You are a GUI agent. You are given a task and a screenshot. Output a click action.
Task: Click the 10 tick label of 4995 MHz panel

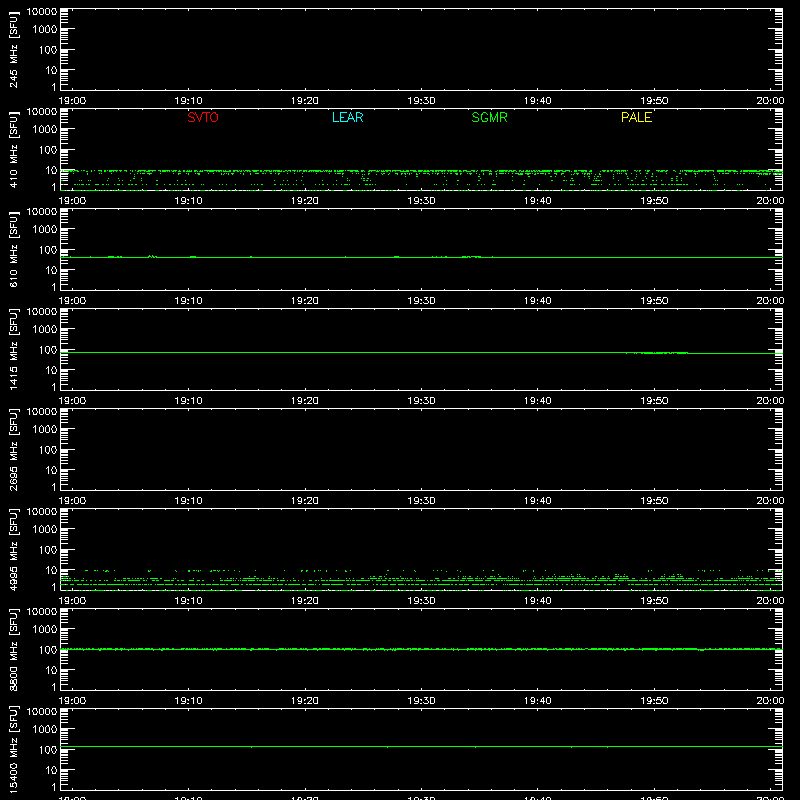(x=52, y=570)
